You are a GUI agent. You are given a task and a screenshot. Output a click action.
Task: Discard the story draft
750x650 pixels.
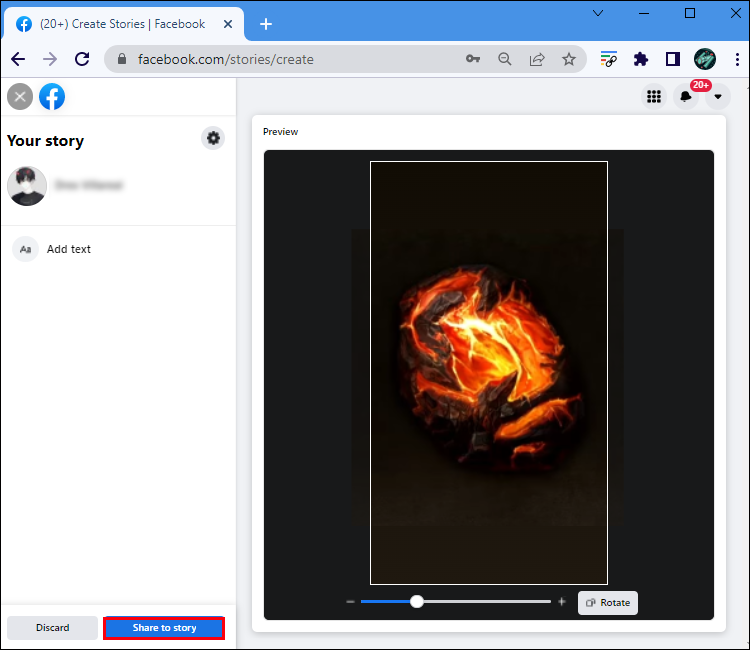pos(53,628)
